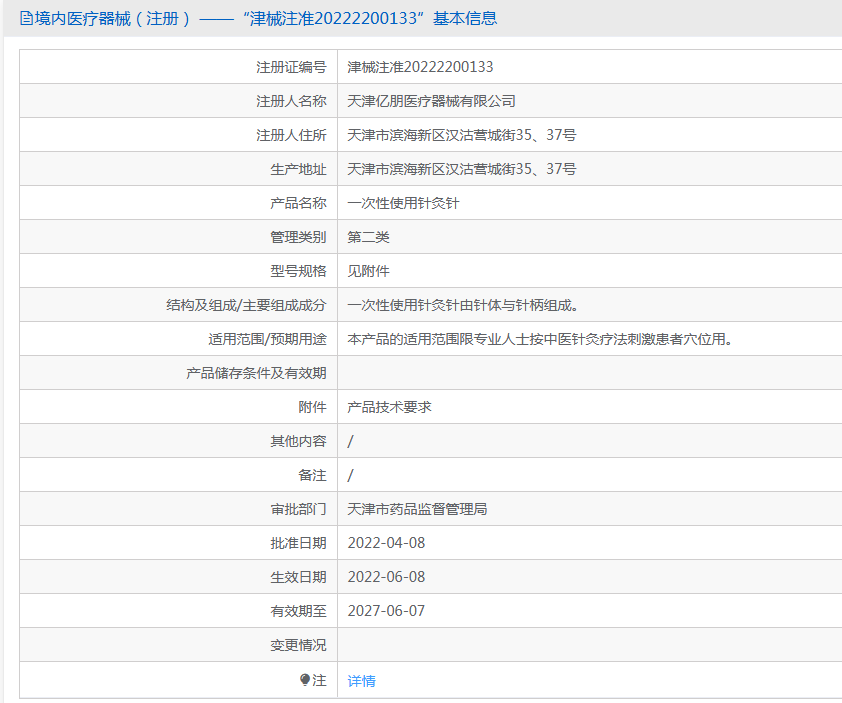Select the intended use description text
The width and height of the screenshot is (842, 703).
click(x=540, y=339)
